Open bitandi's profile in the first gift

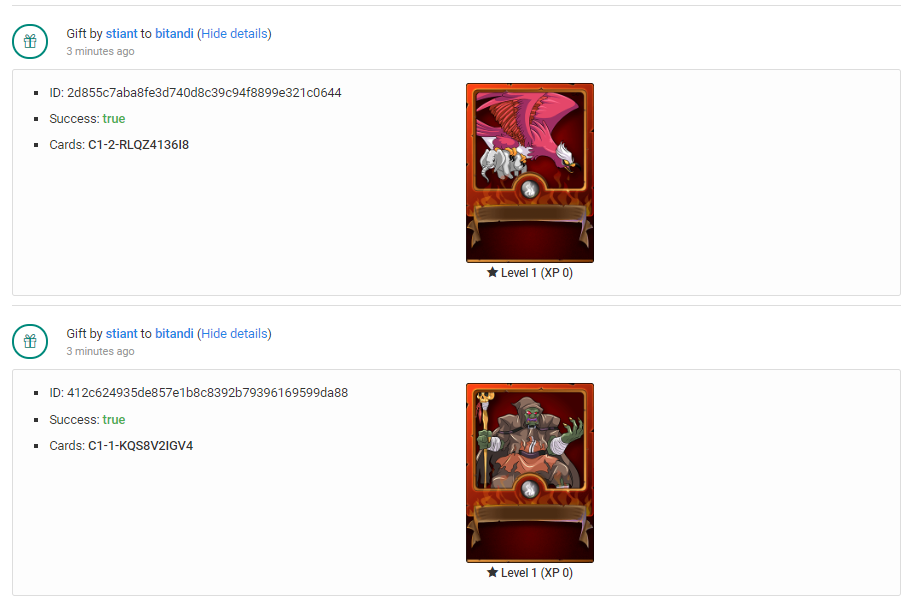pyautogui.click(x=174, y=34)
